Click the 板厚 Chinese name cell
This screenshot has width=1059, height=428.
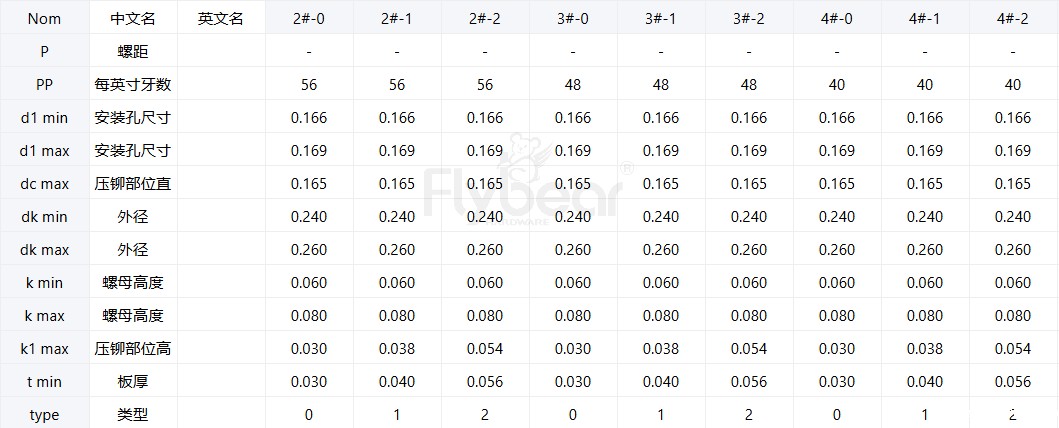pyautogui.click(x=133, y=382)
